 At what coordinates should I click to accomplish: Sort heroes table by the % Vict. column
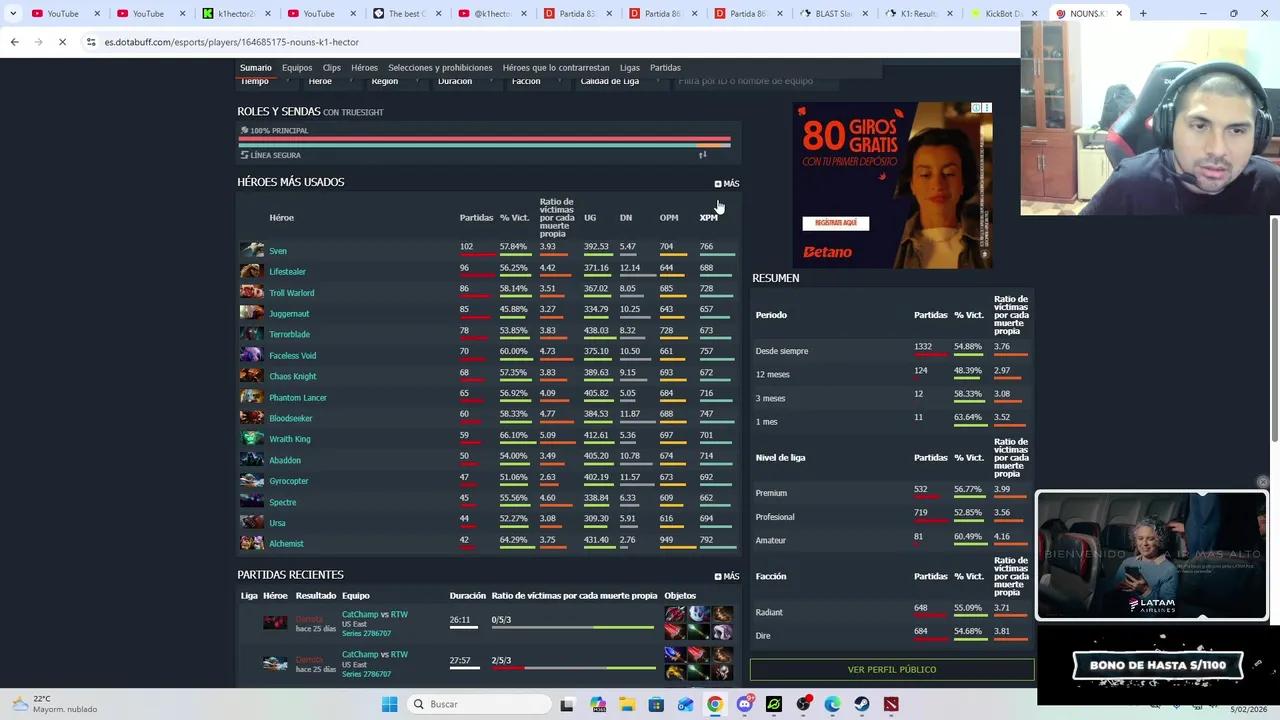(514, 218)
